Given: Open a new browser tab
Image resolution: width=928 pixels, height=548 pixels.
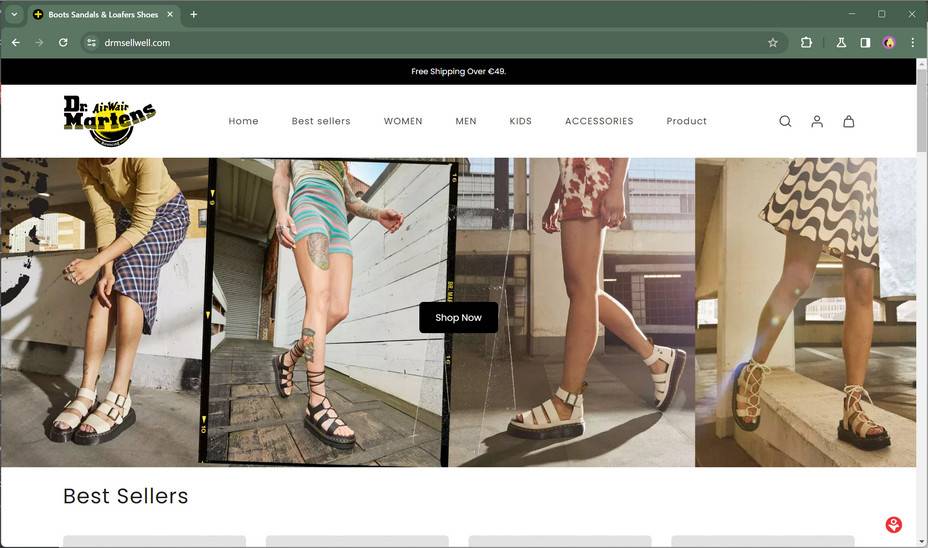Looking at the screenshot, I should point(194,14).
